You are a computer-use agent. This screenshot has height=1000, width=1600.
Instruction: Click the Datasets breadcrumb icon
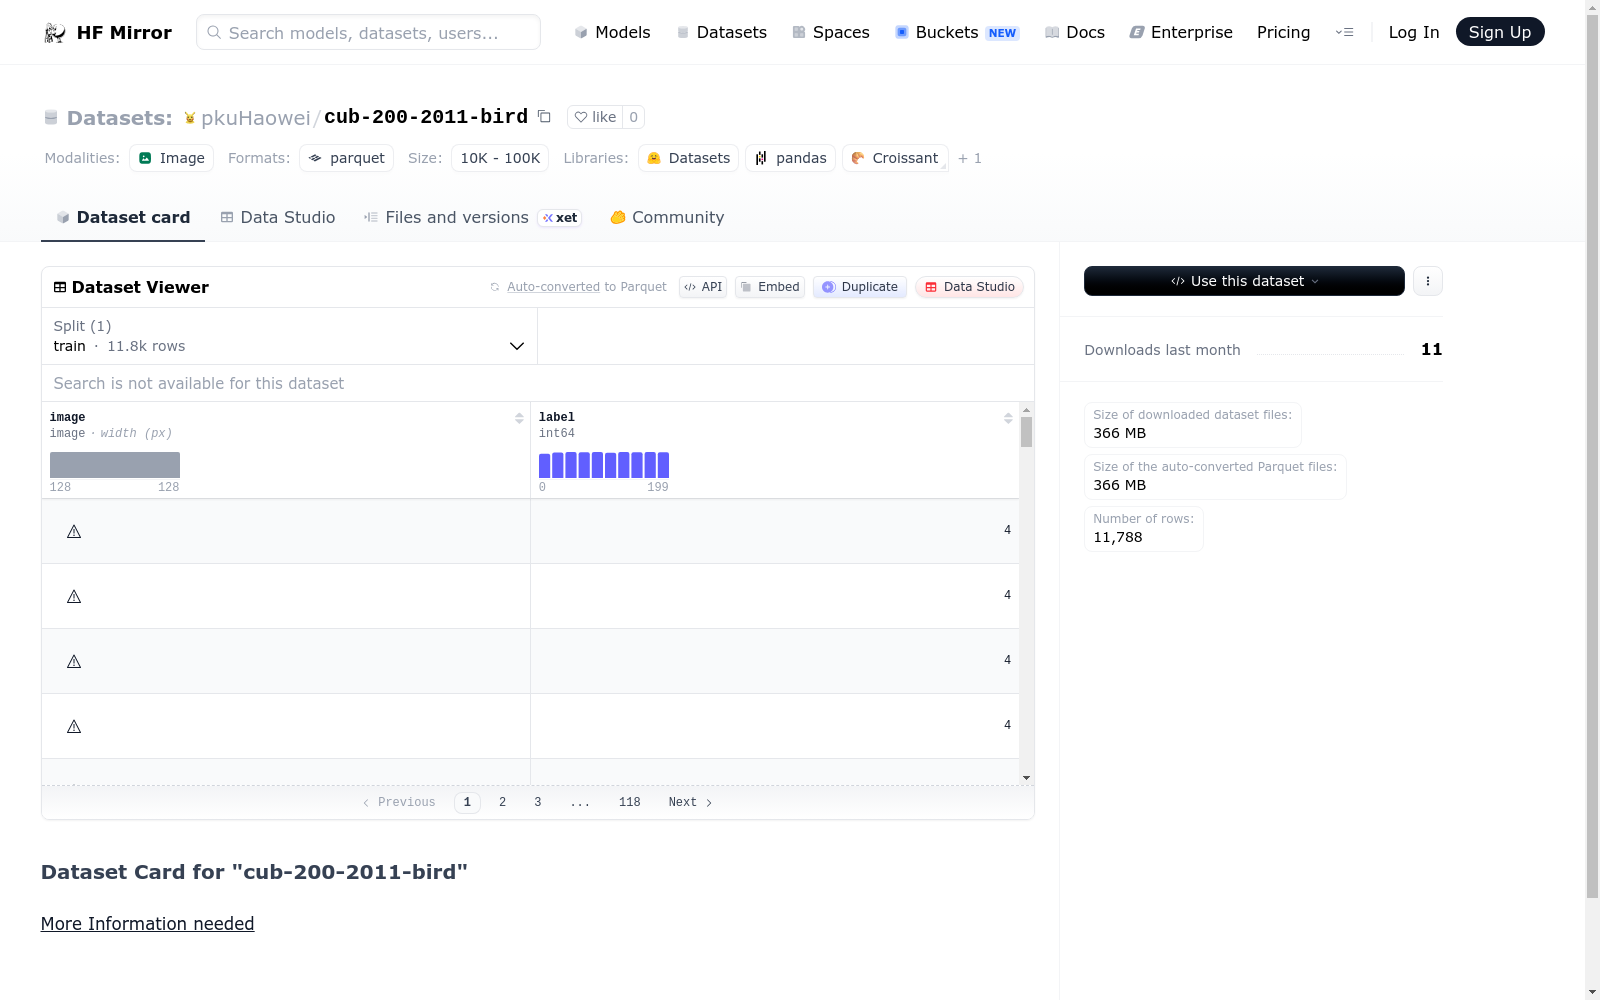51,118
